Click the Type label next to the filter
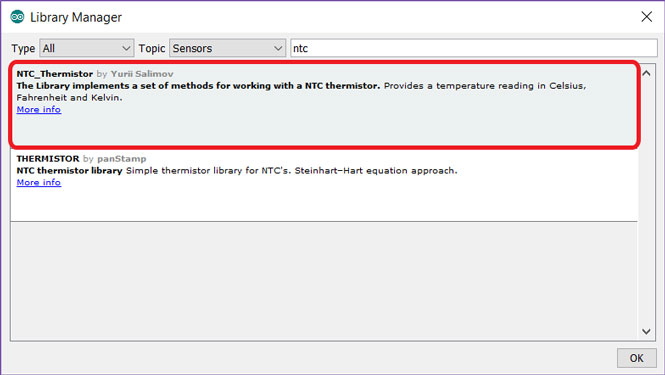 point(23,49)
